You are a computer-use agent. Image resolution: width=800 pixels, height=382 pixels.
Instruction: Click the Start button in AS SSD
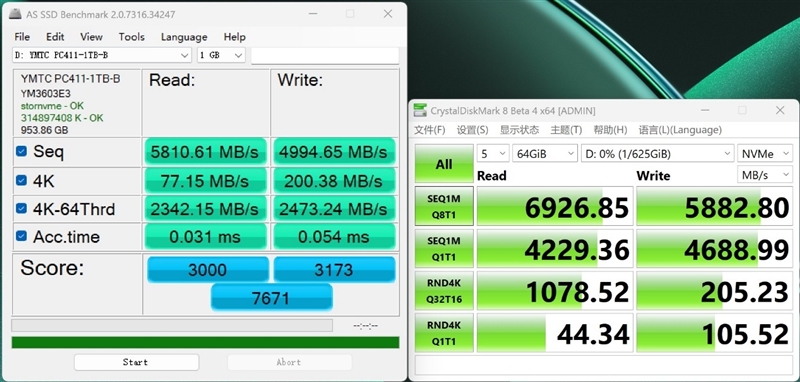pyautogui.click(x=136, y=362)
